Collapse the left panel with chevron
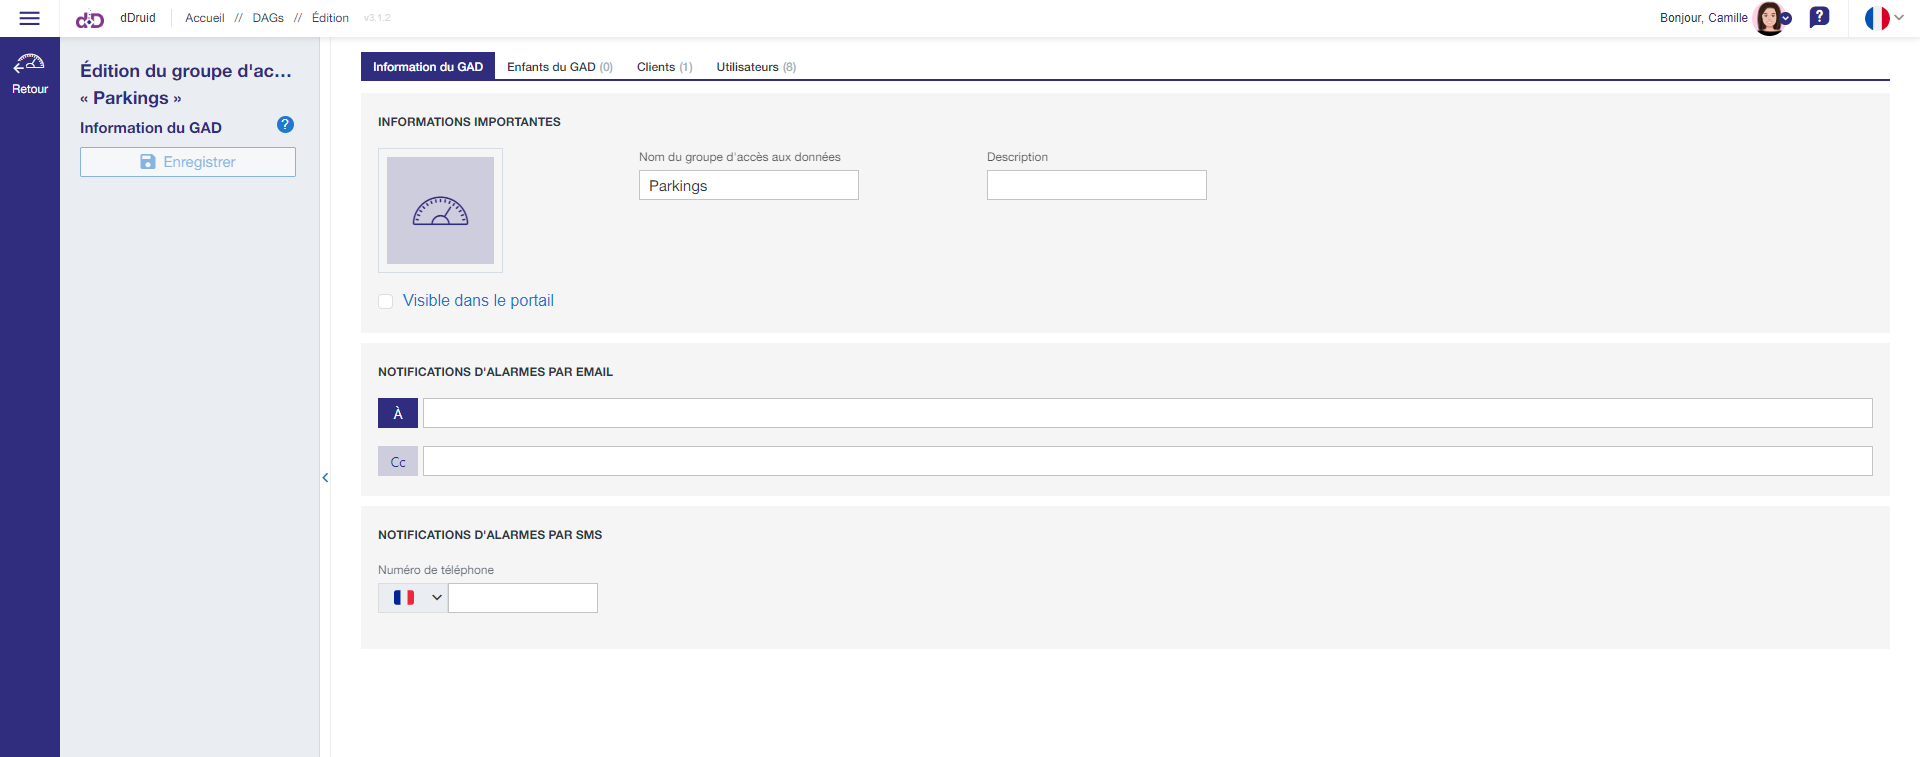1920x757 pixels. pyautogui.click(x=325, y=478)
